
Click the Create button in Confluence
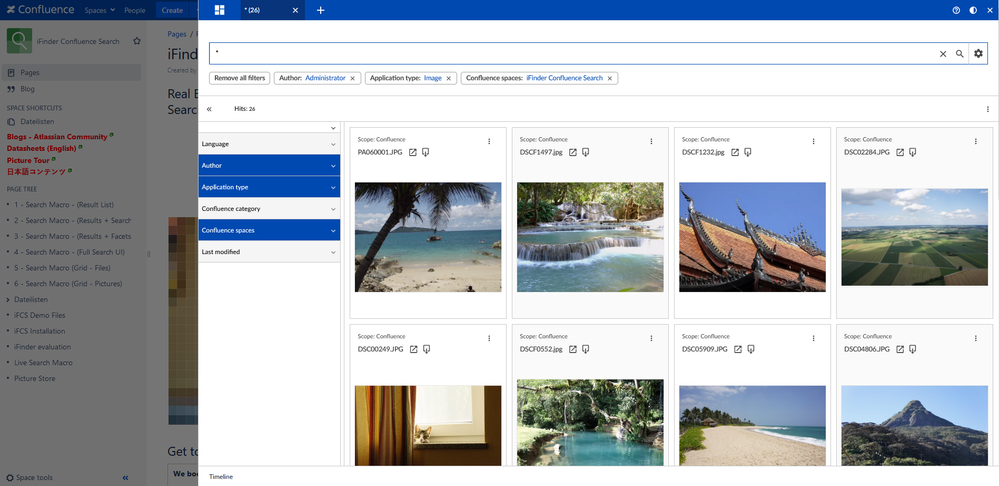pos(172,10)
